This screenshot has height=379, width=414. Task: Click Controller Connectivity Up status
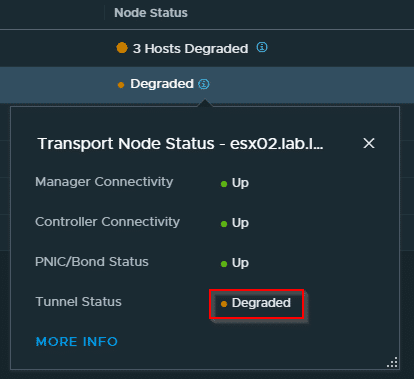pyautogui.click(x=240, y=223)
